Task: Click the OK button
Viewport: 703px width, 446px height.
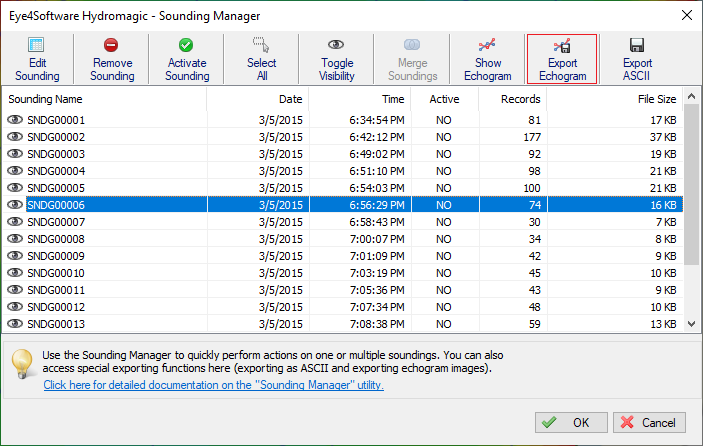Action: point(571,422)
